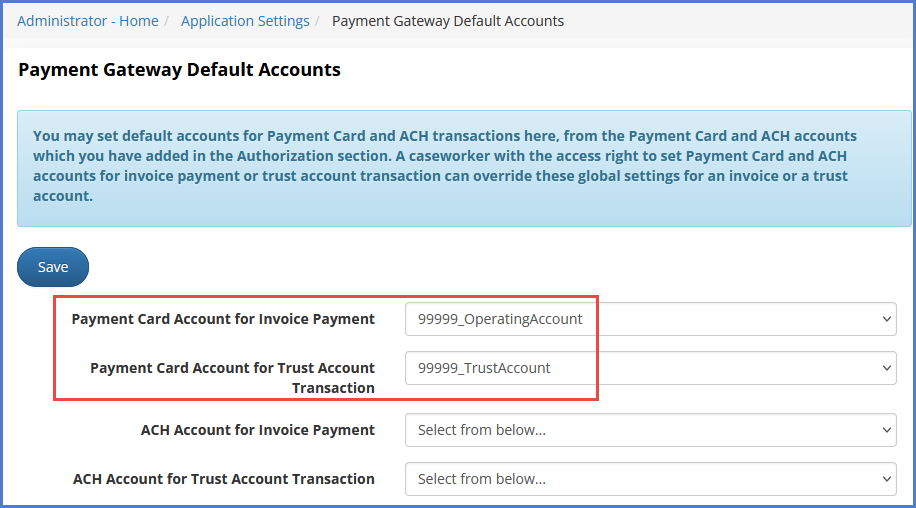Go to Application Settings breadcrumb link
The image size is (916, 508).
[x=245, y=21]
